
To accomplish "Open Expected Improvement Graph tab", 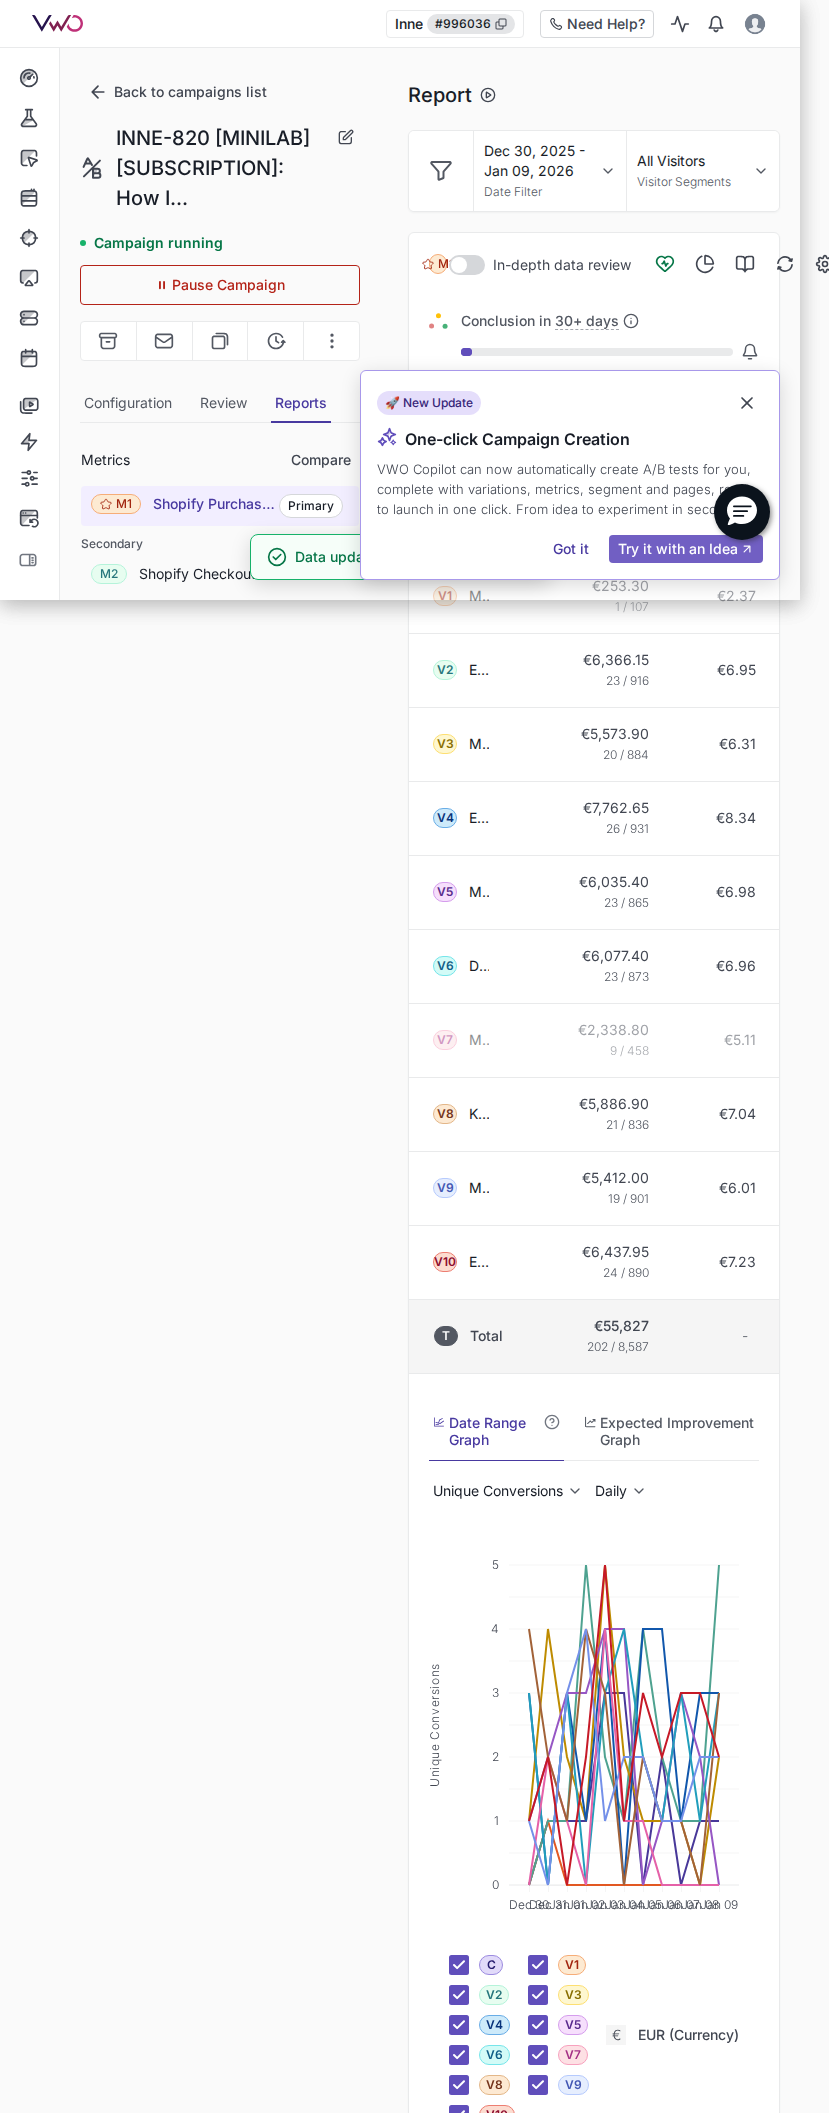I will (x=669, y=1431).
